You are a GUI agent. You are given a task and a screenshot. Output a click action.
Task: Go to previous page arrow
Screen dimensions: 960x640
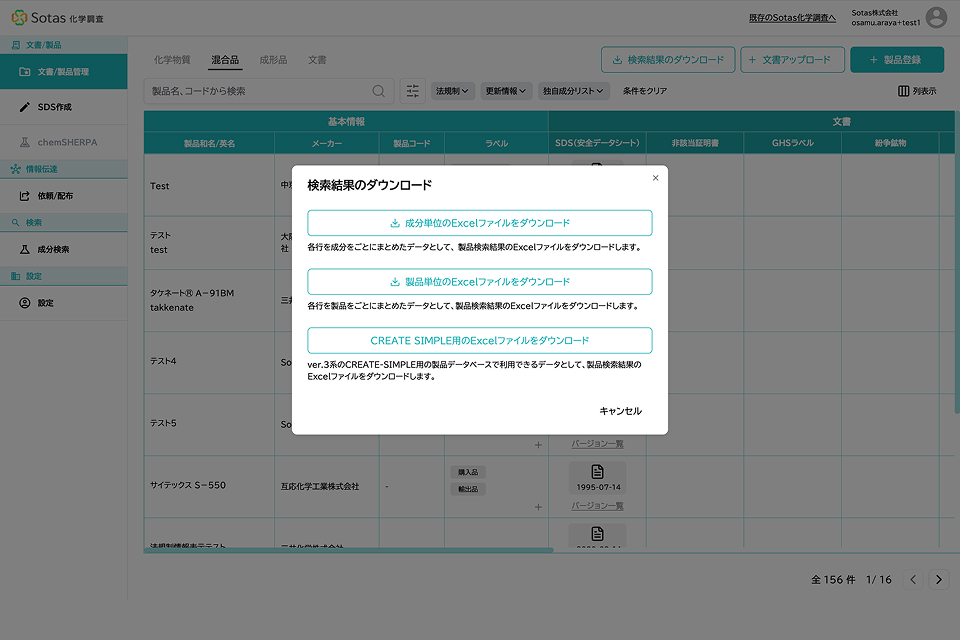click(913, 580)
